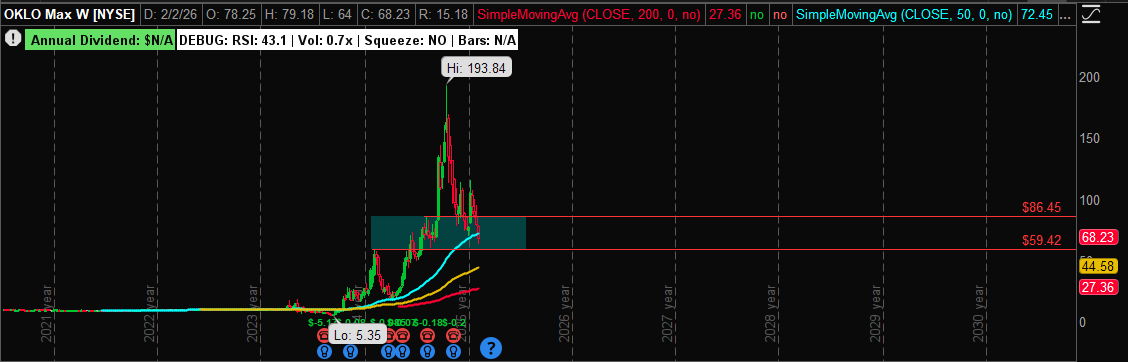Viewport: 1128px width, 362px height.
Task: Select the teal shaded price zone rectangle
Action: click(x=448, y=232)
